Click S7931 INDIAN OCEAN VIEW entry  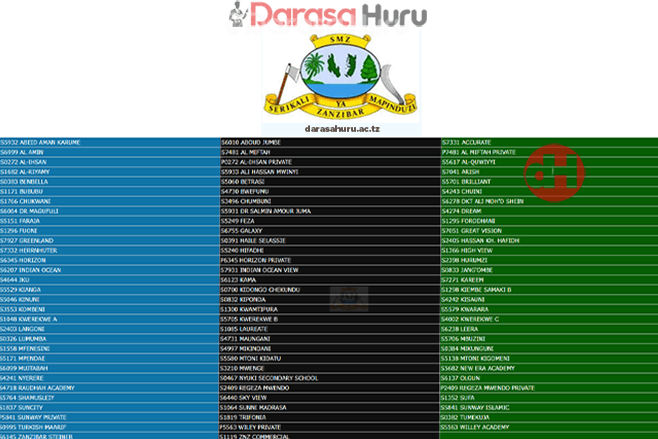pos(260,270)
